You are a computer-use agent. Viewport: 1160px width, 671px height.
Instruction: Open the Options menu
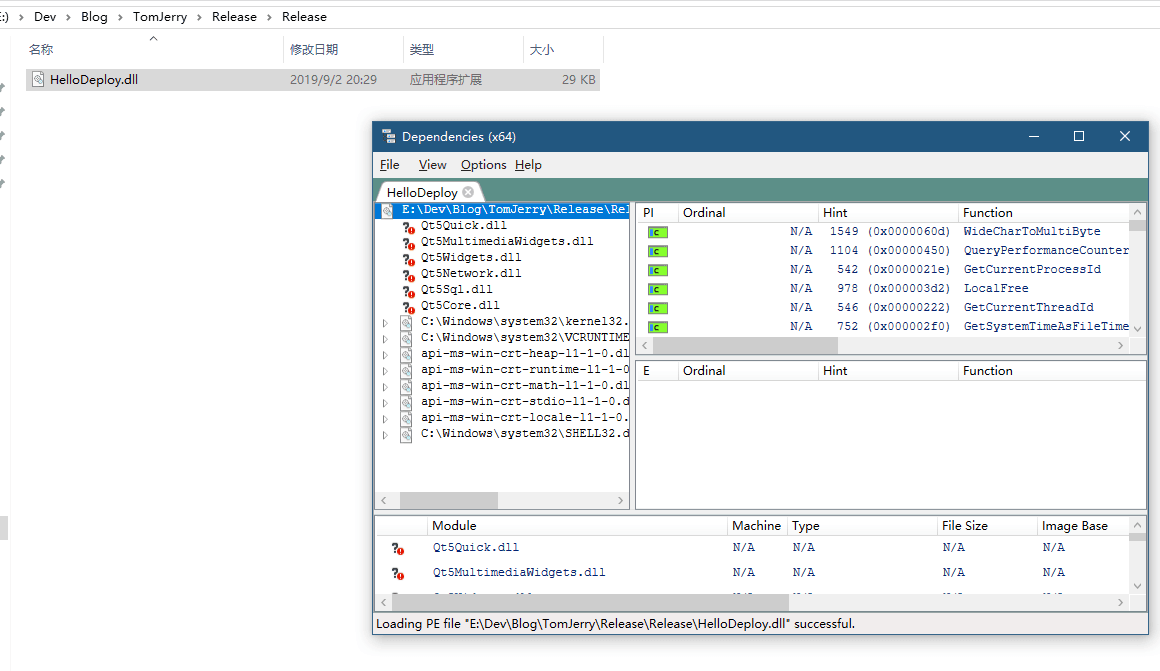click(483, 165)
